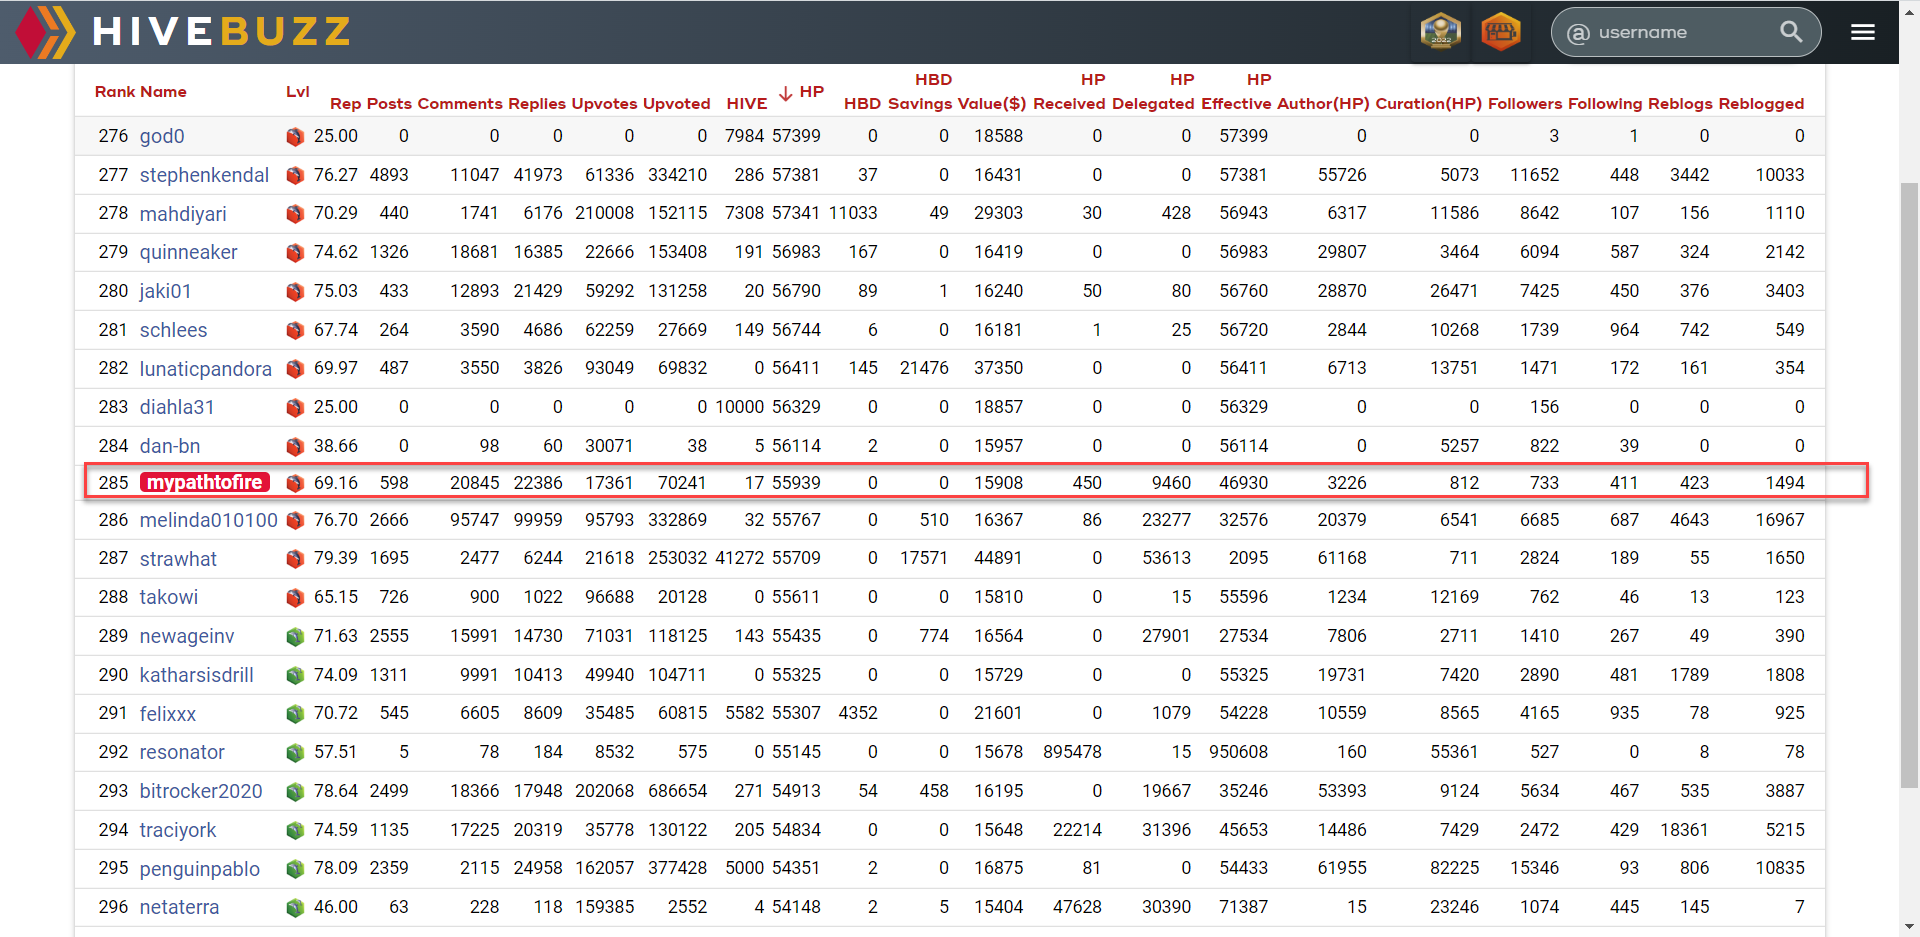Click the green level badge for katharsisdrill
The width and height of the screenshot is (1920, 937).
point(295,675)
